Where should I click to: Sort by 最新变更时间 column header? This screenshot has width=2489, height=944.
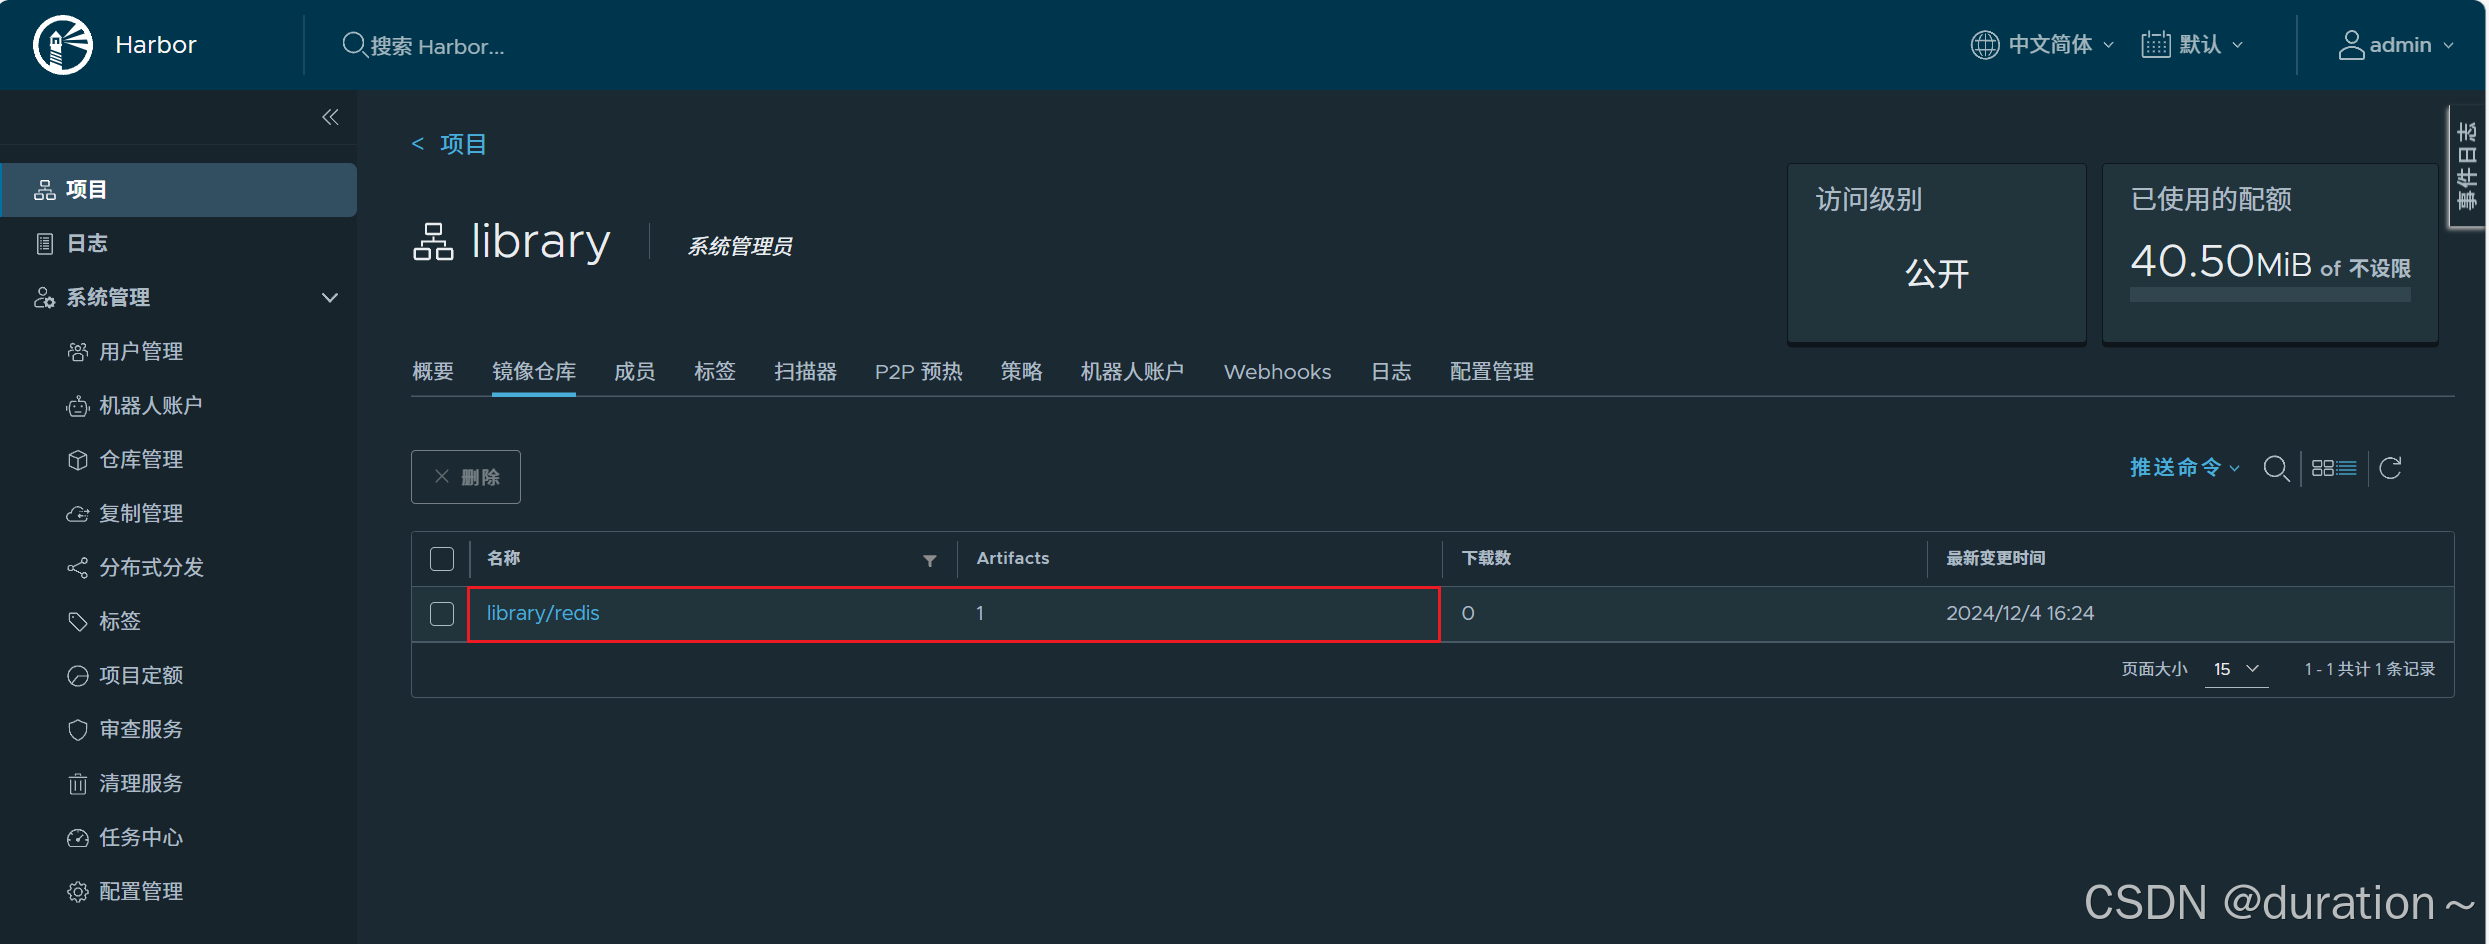tap(1995, 558)
